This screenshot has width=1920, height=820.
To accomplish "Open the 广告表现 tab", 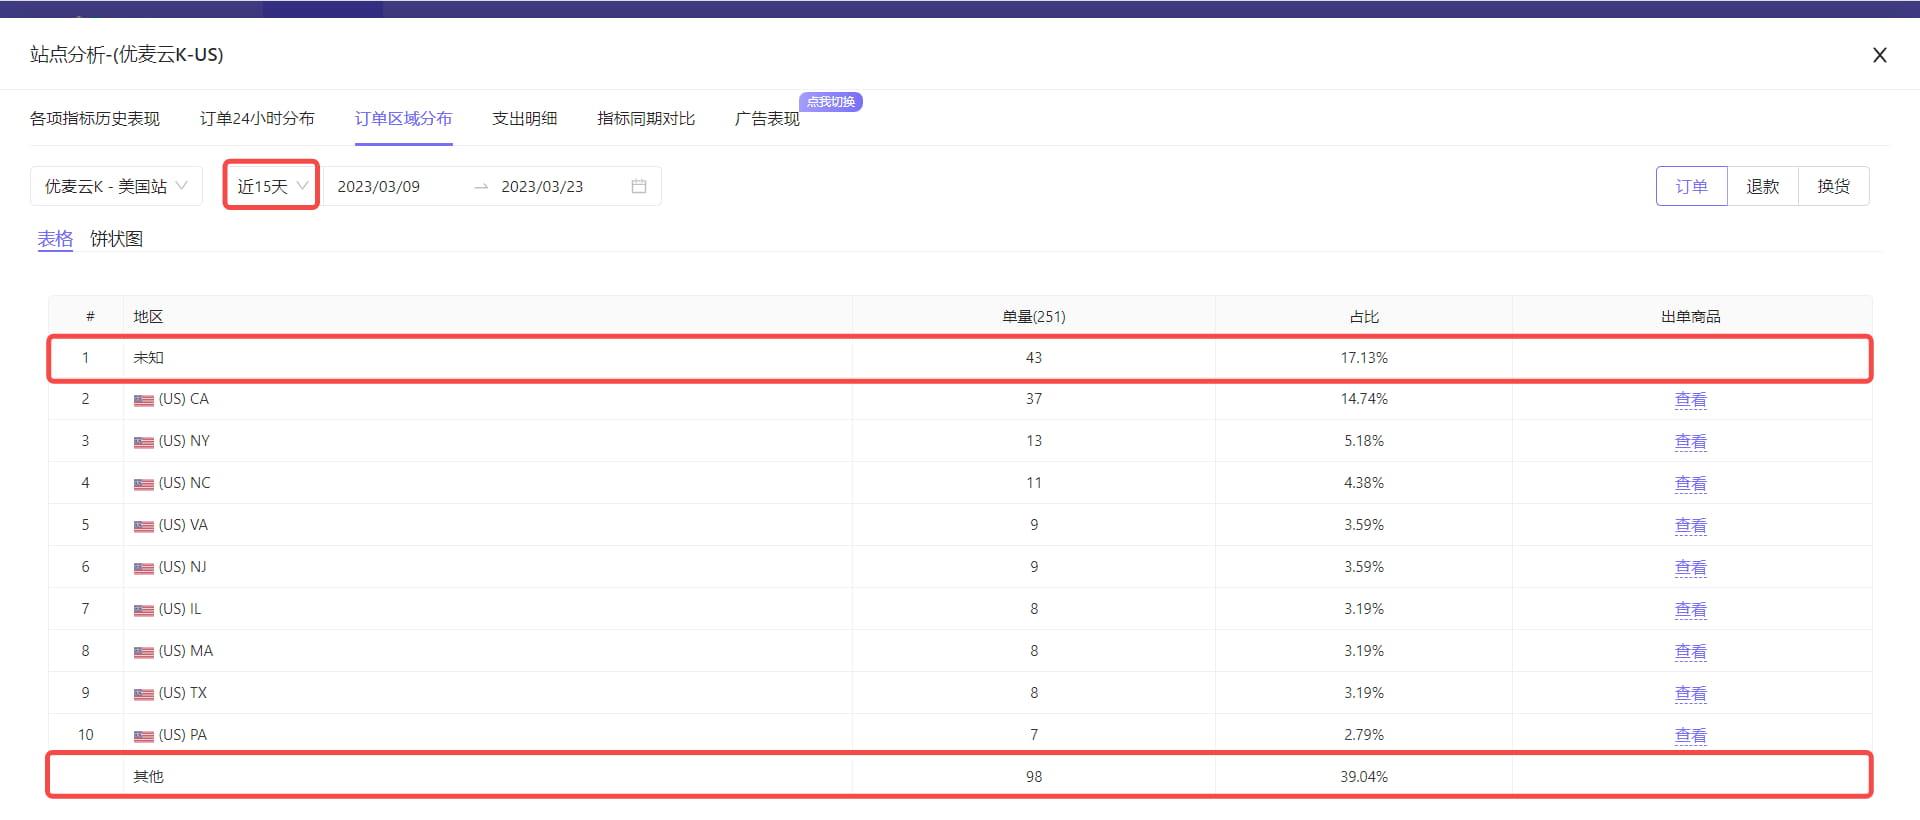I will pos(767,118).
